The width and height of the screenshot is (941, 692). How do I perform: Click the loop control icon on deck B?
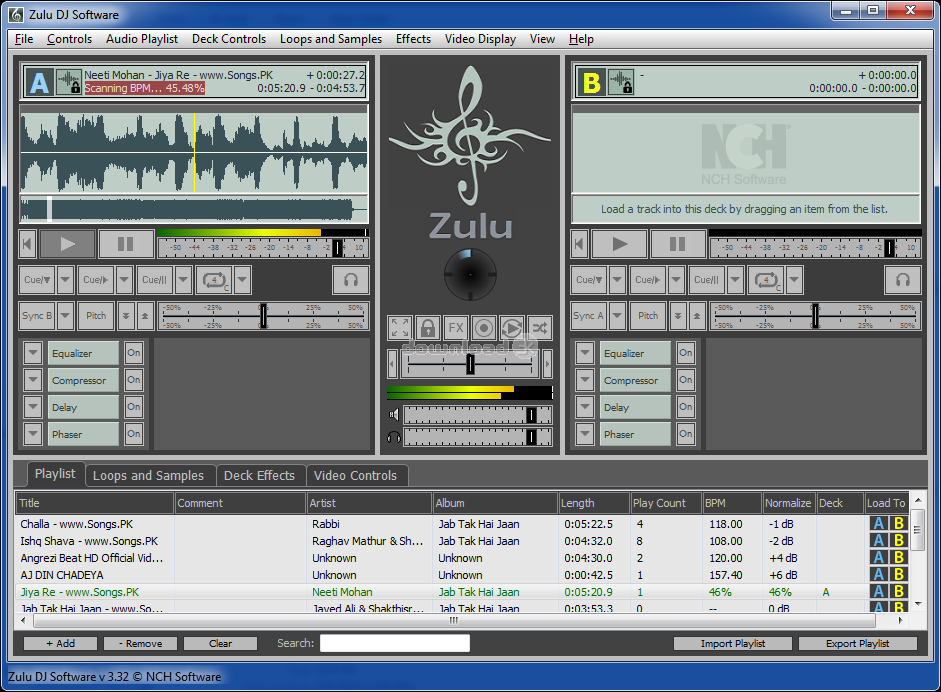(767, 280)
